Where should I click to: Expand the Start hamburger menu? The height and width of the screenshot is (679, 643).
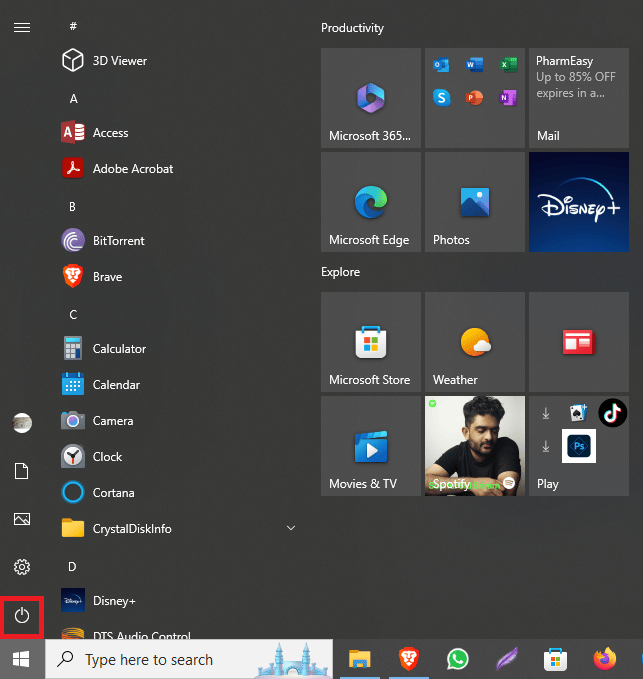22,28
